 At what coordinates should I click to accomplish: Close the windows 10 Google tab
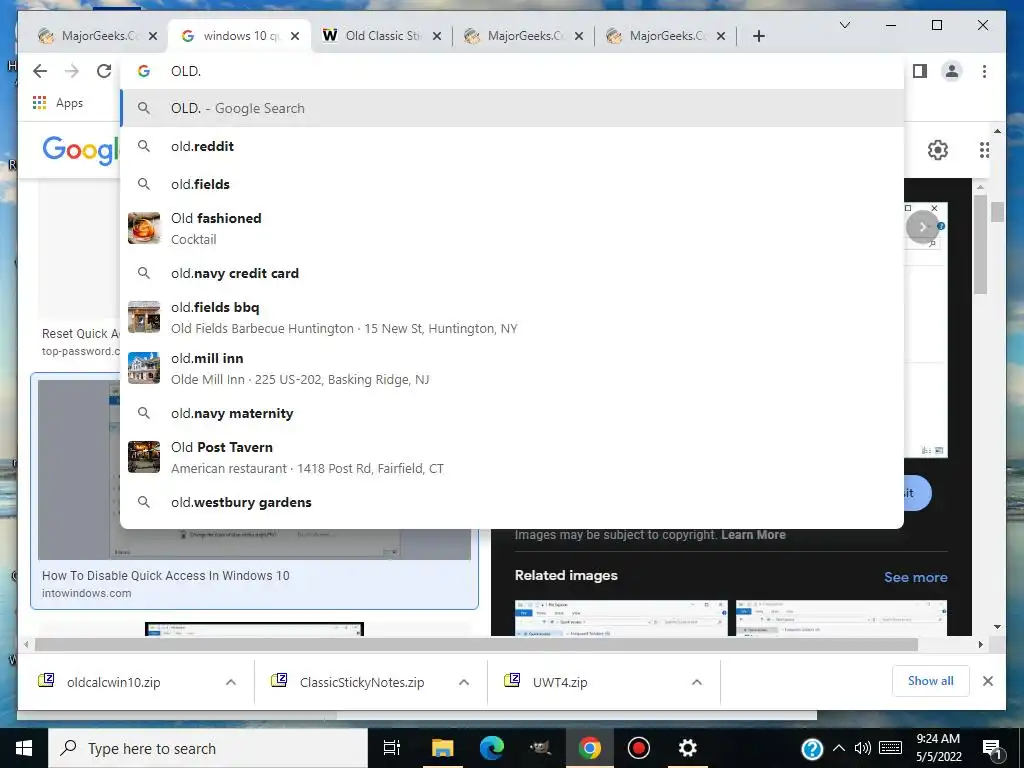295,36
